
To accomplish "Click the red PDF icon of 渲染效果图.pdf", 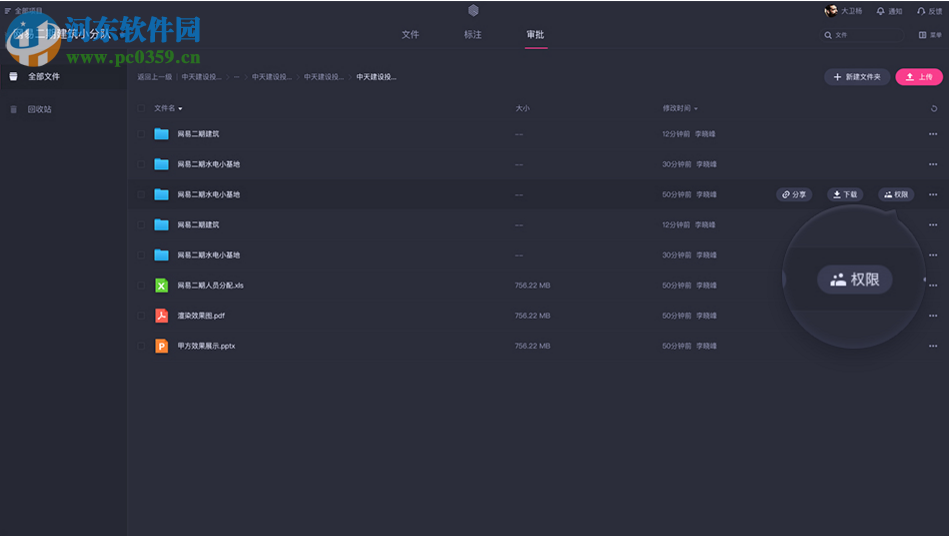I will point(161,315).
